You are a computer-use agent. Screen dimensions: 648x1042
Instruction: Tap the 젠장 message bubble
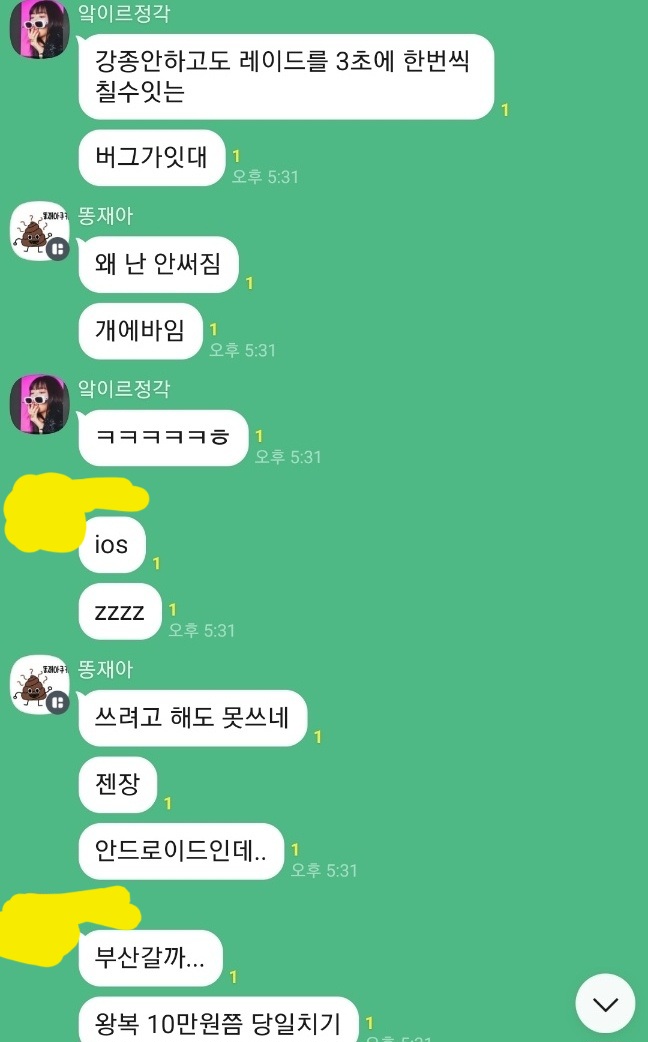[x=118, y=784]
